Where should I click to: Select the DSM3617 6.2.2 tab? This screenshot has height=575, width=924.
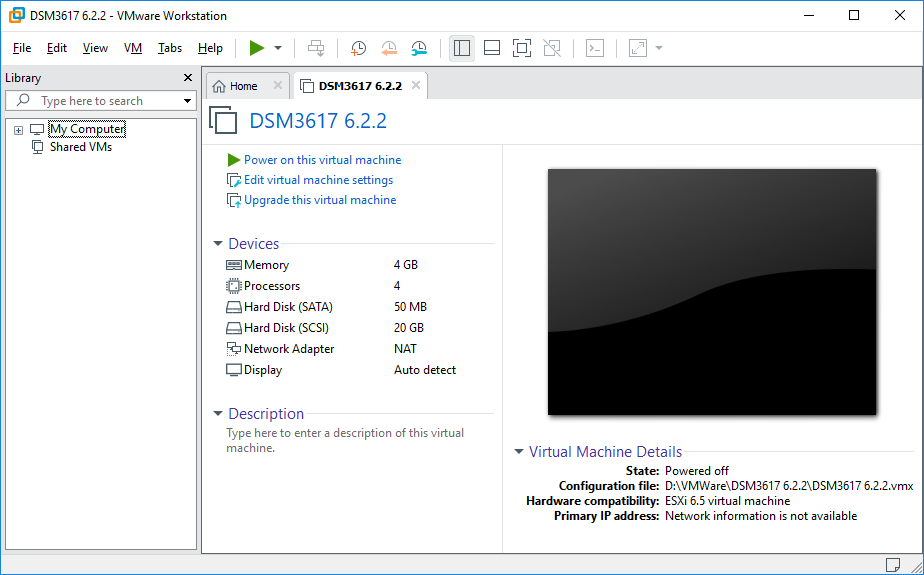360,86
